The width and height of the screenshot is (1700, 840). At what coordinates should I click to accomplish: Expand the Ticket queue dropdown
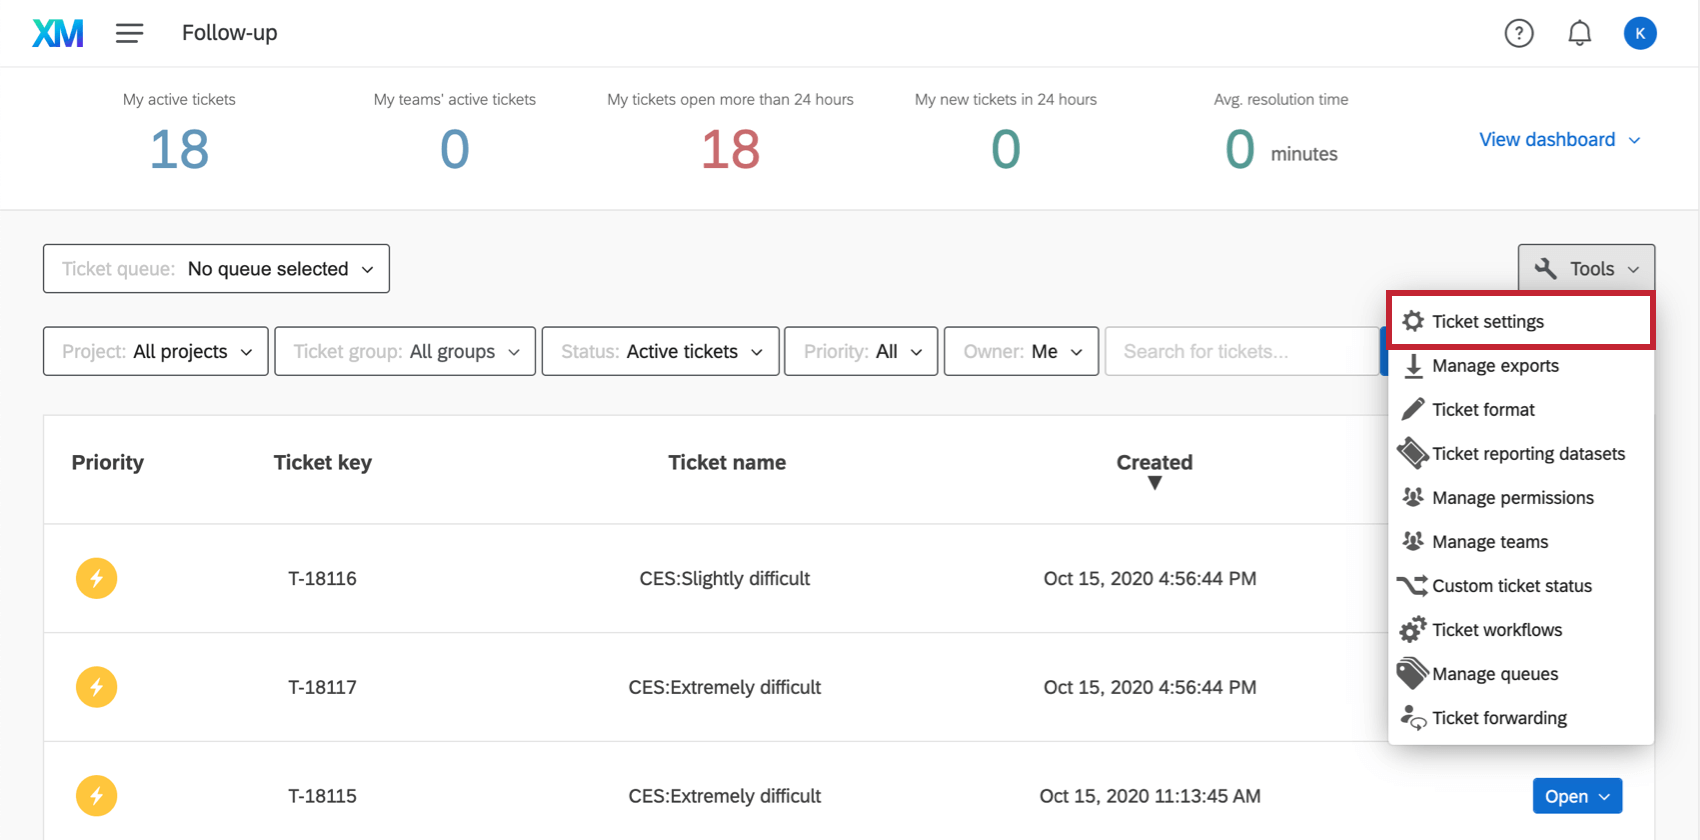216,269
